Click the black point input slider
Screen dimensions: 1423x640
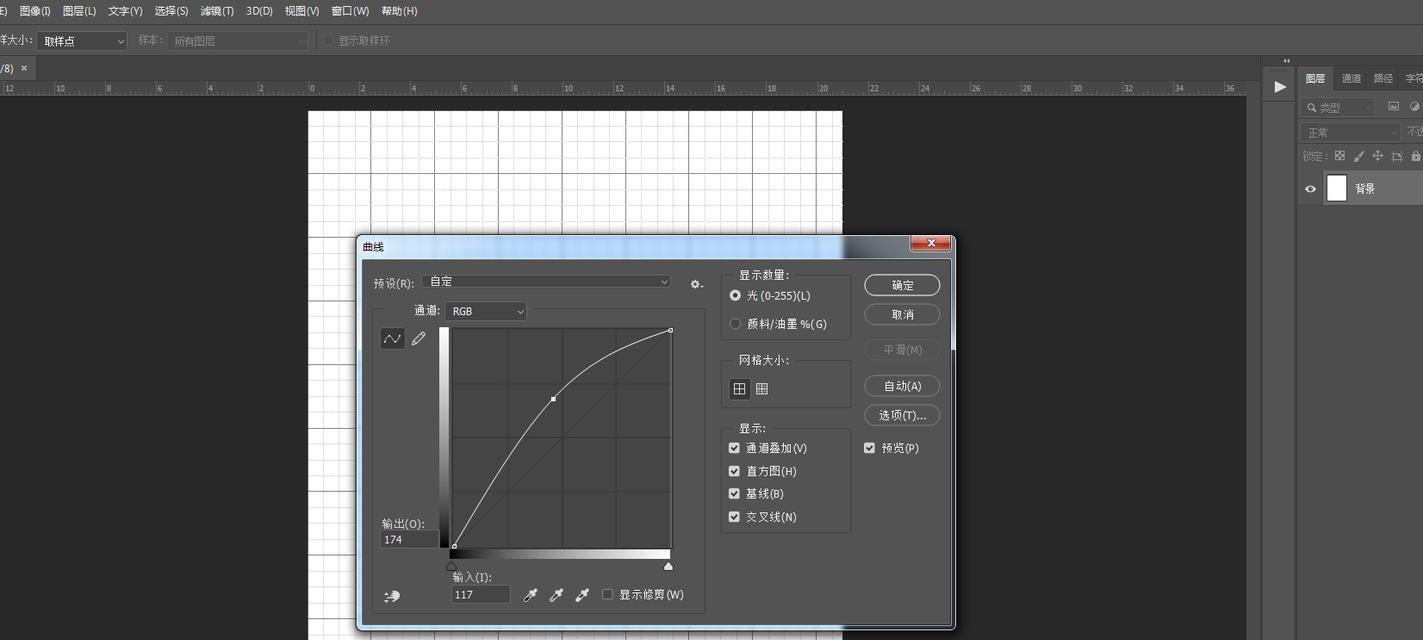tap(452, 566)
